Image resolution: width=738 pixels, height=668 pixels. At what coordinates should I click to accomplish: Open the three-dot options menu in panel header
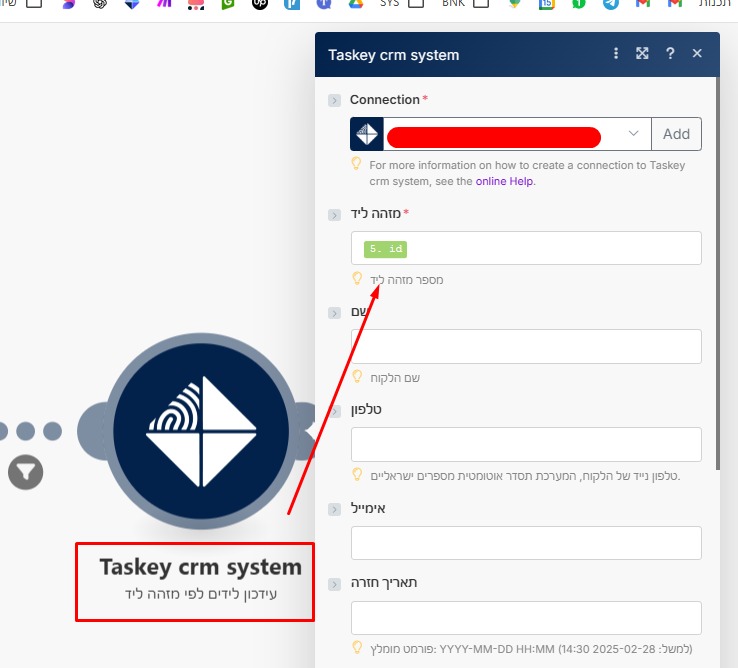tap(616, 54)
